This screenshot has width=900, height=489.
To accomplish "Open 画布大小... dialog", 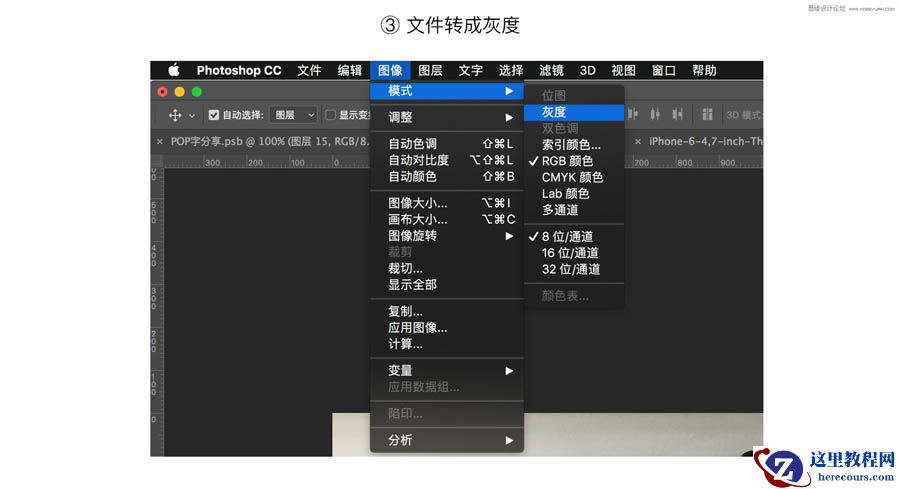I will coord(447,219).
